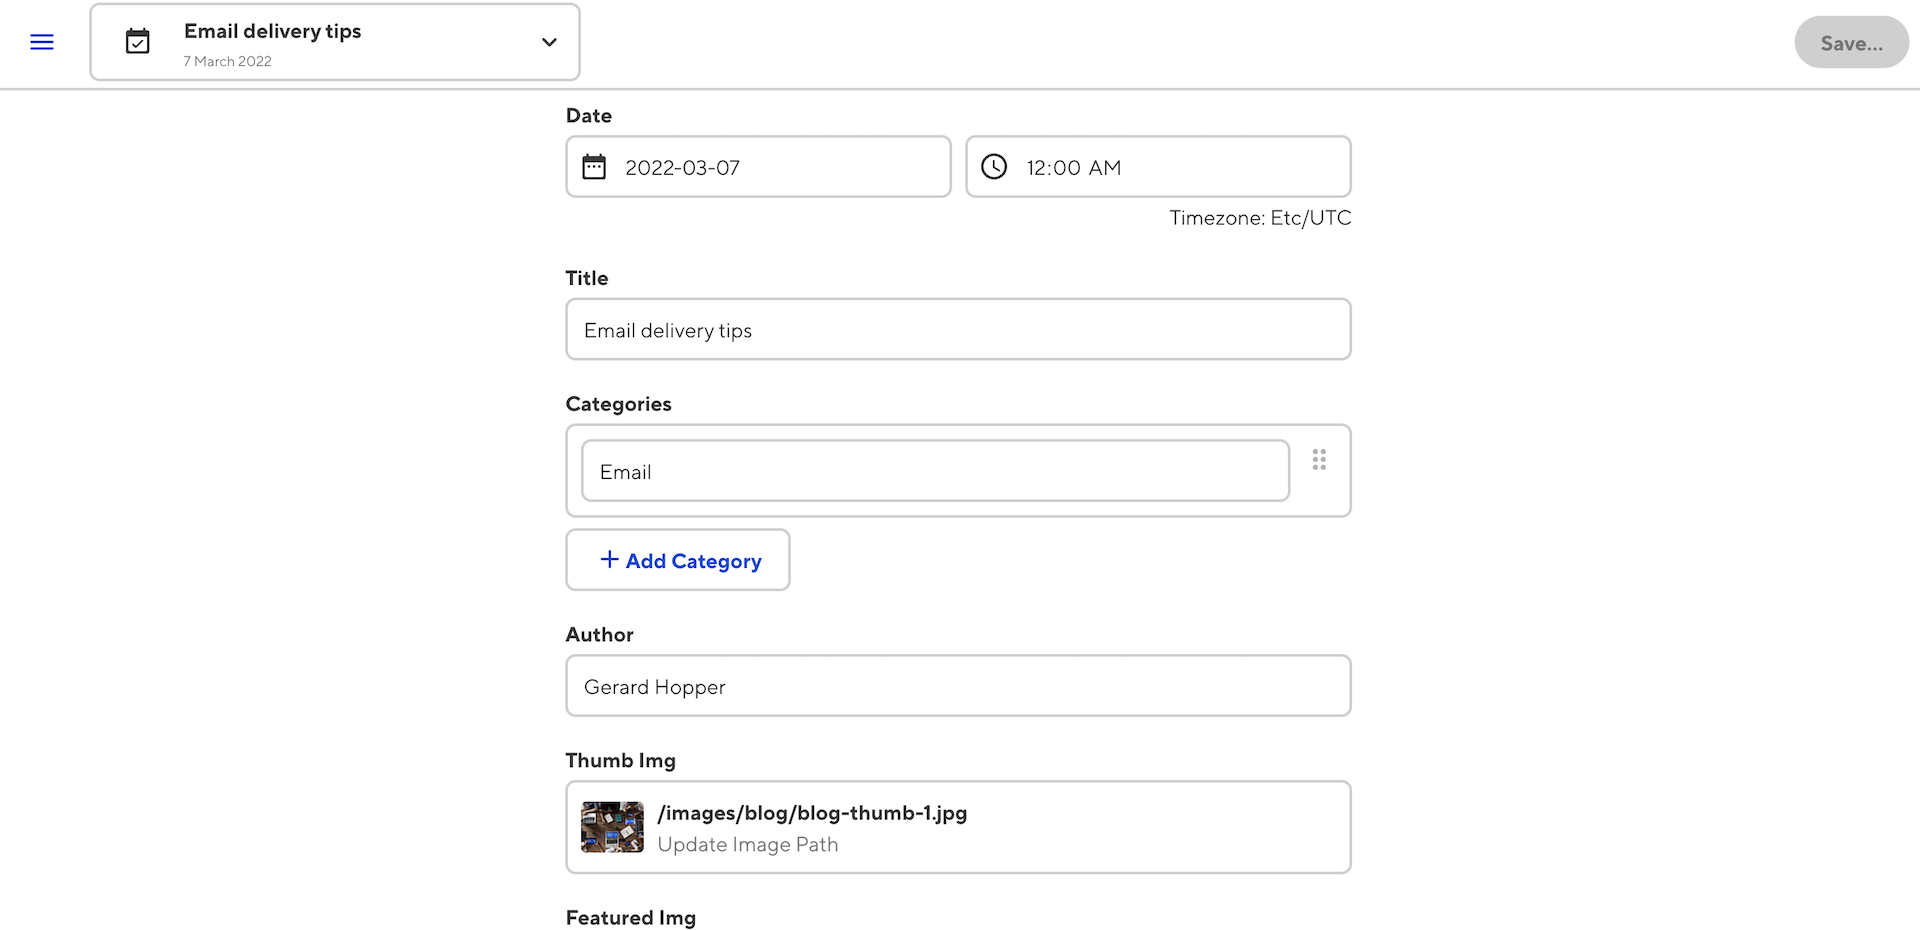The width and height of the screenshot is (1920, 930).
Task: Click Update Image Path
Action: pyautogui.click(x=748, y=845)
